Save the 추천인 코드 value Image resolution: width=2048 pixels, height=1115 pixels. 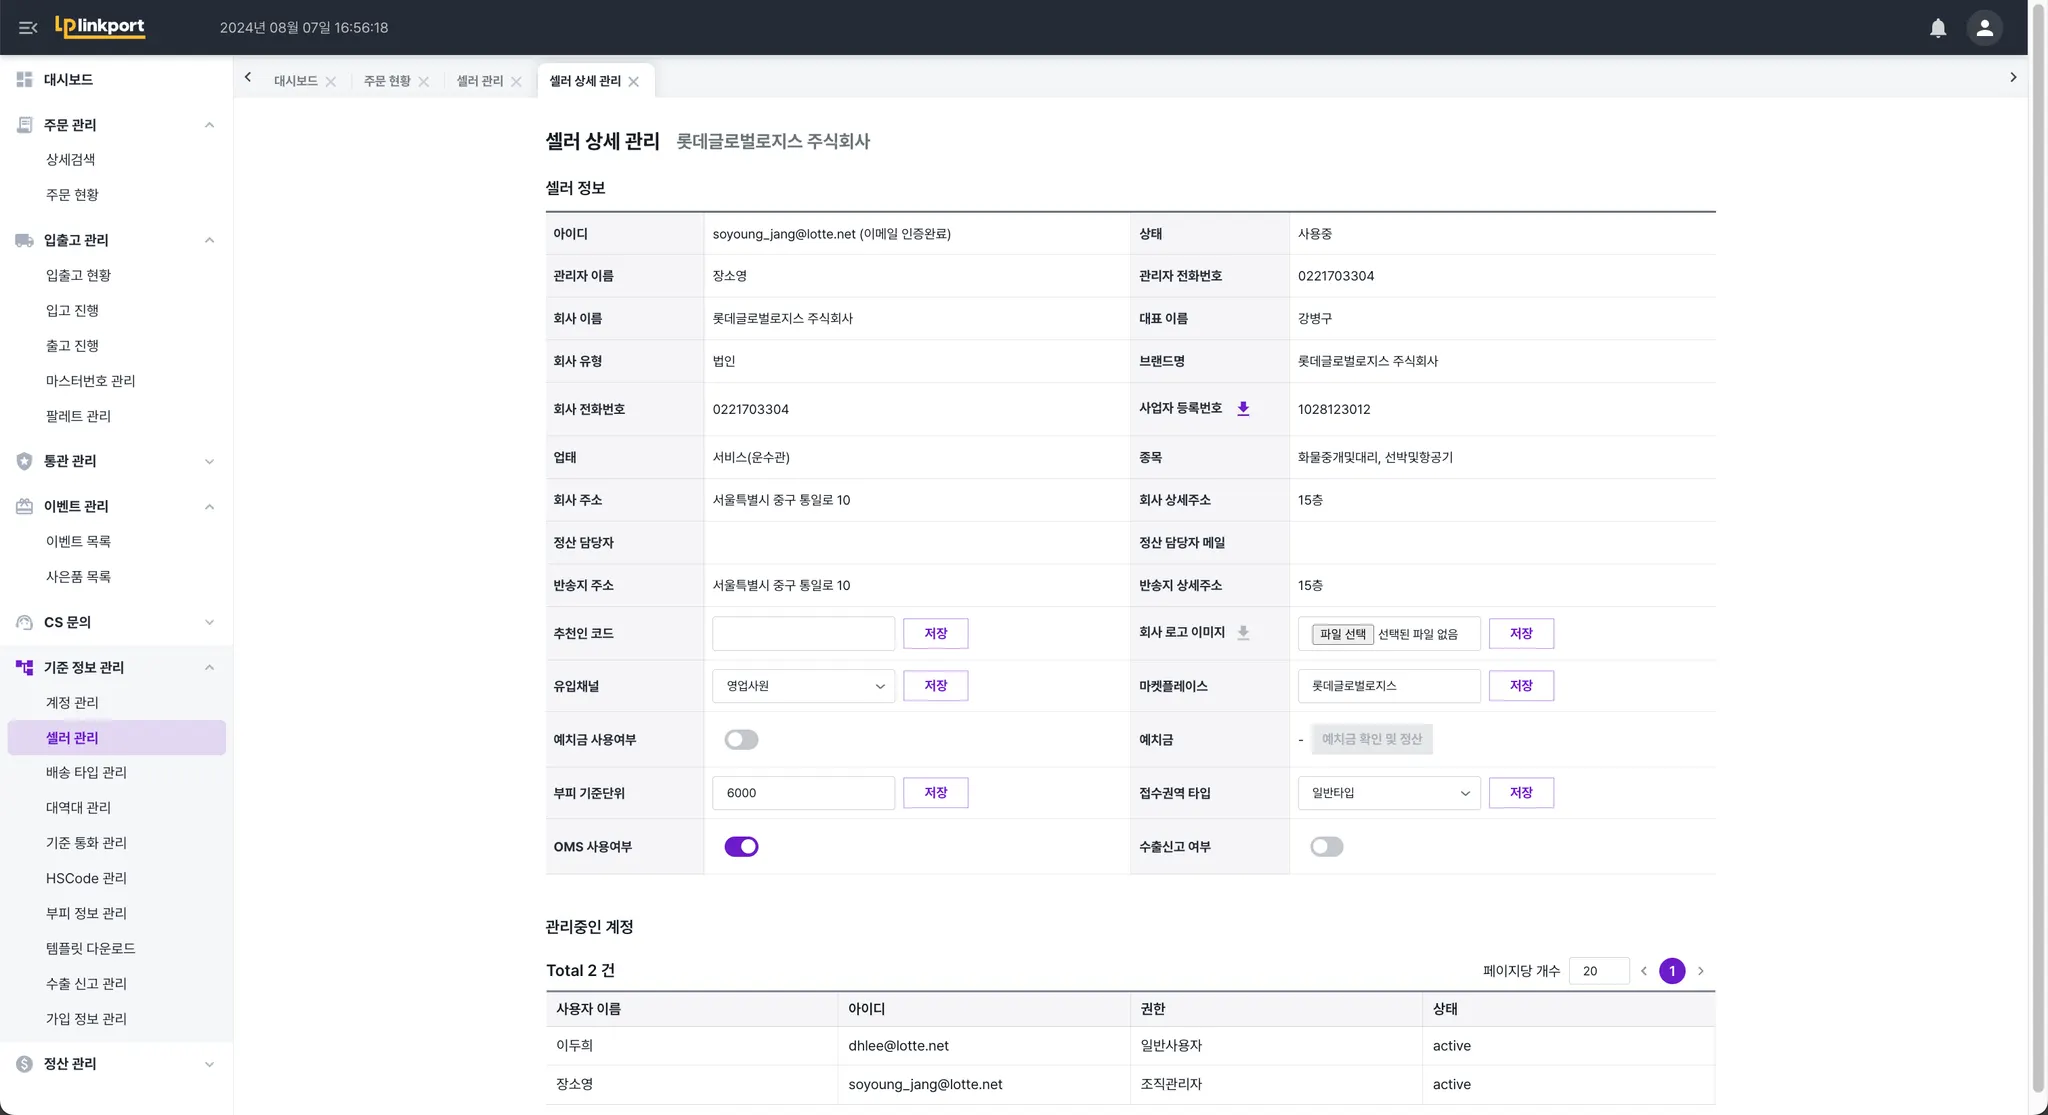point(935,634)
